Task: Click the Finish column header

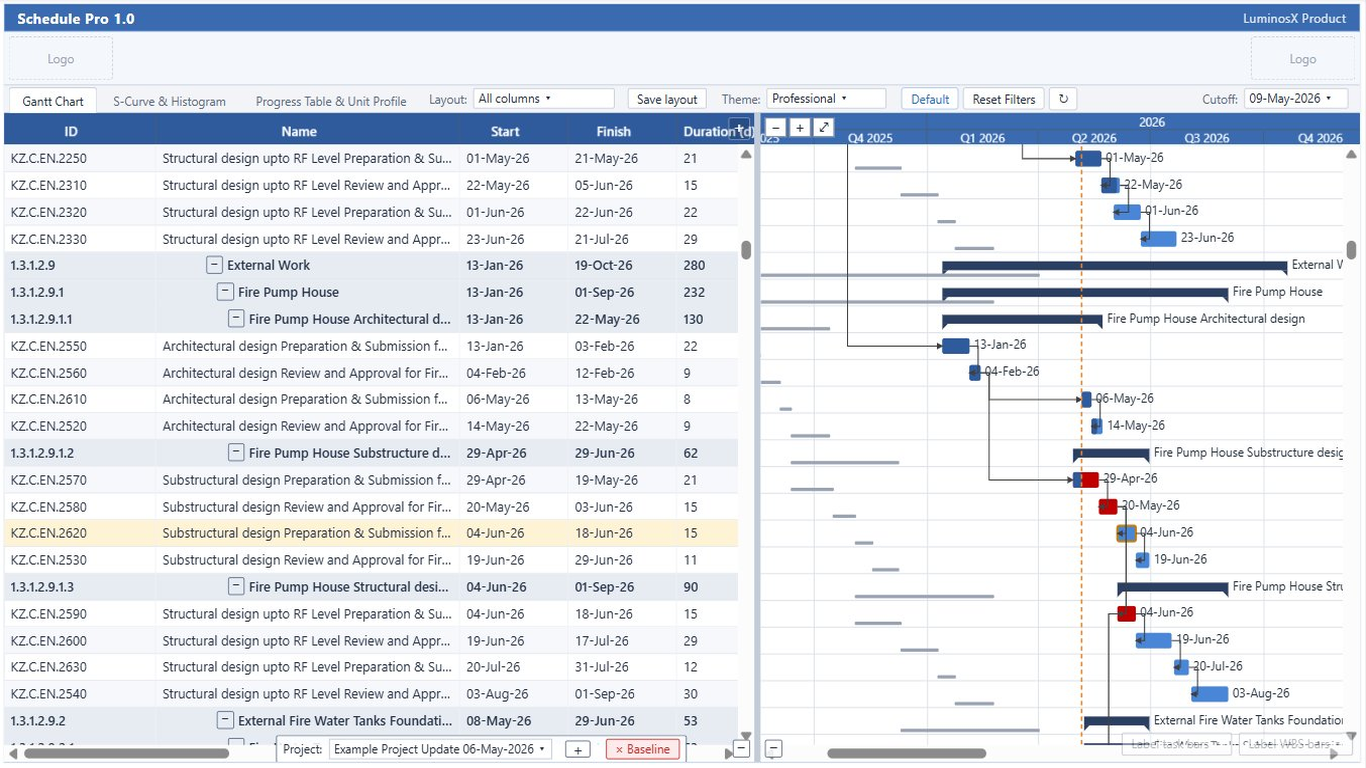Action: tap(614, 131)
